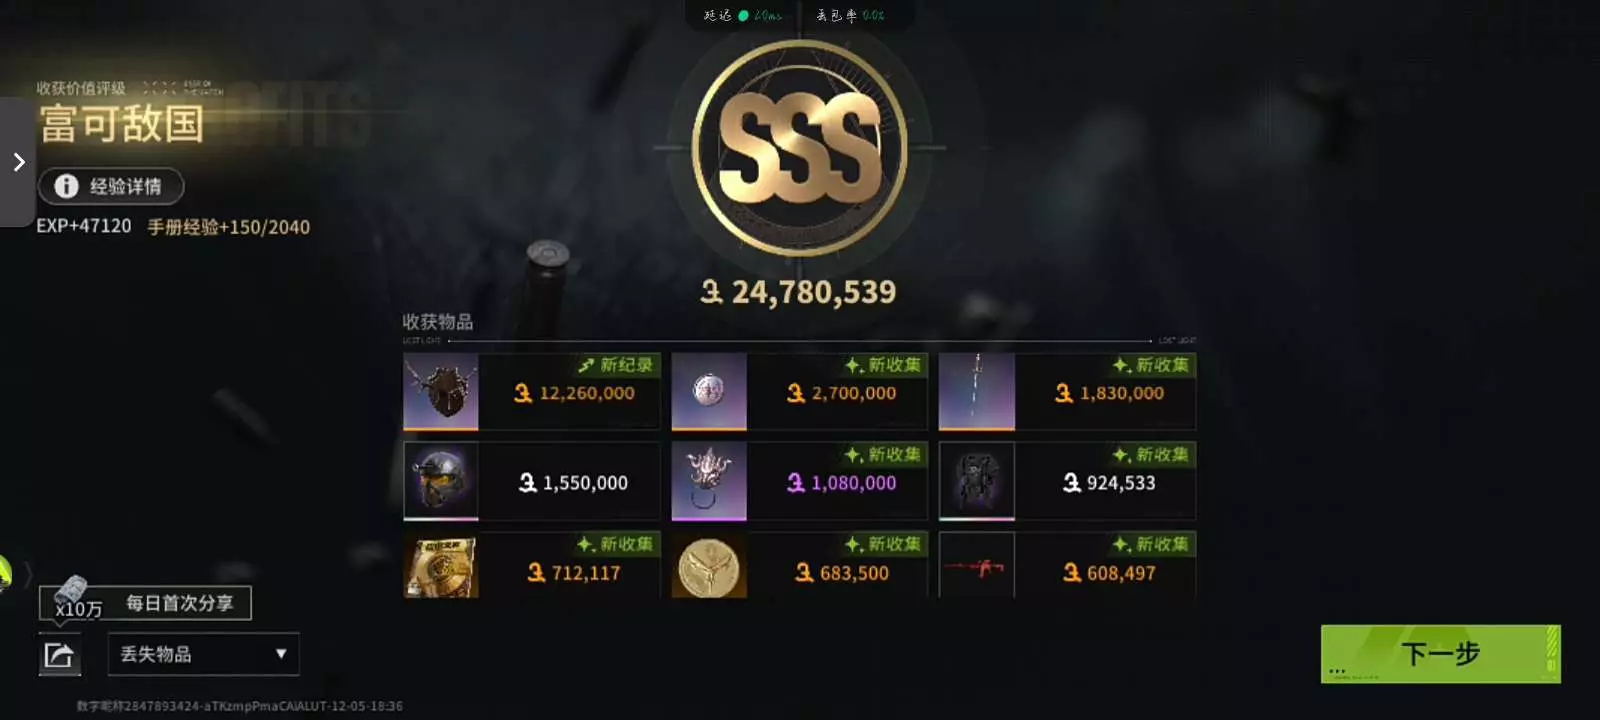Select the octopus ring item worth 1,080,000
This screenshot has width=1600, height=720.
pos(799,481)
